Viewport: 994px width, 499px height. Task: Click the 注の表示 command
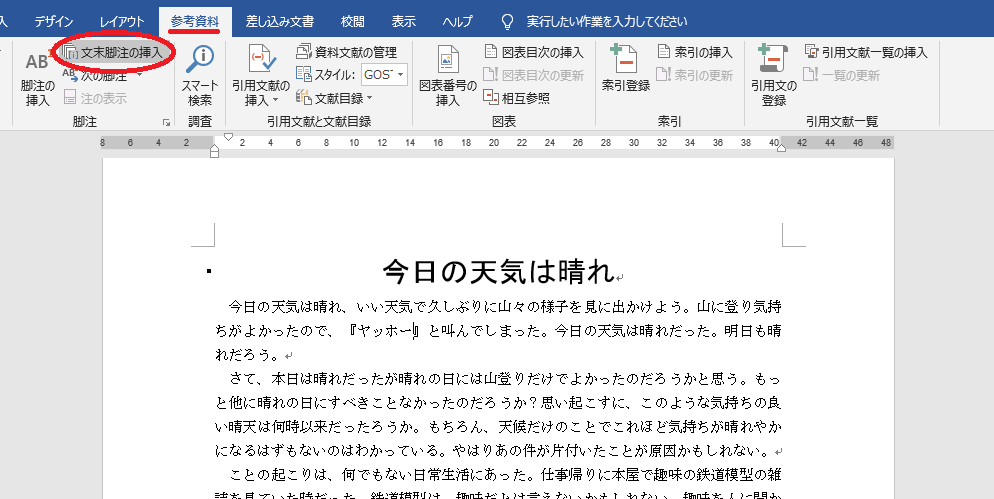[x=95, y=98]
